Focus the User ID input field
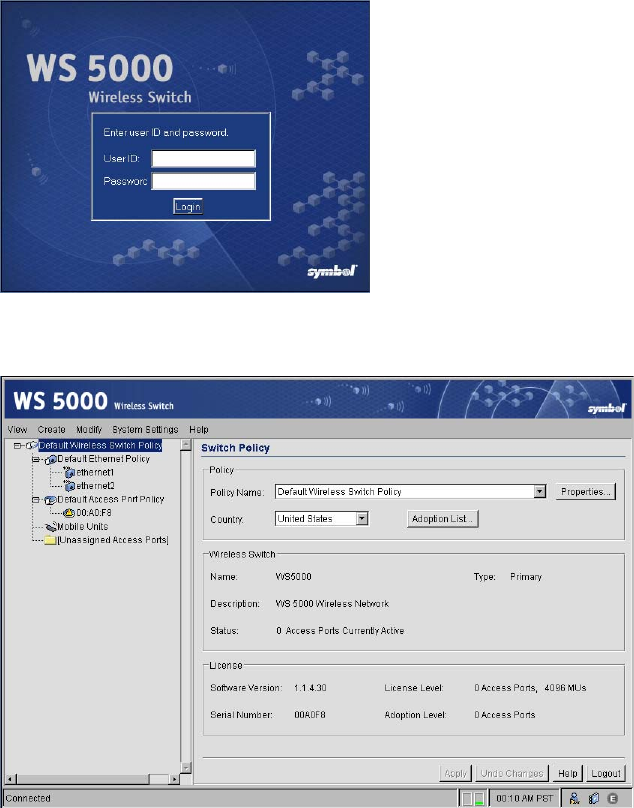The image size is (634, 808). point(203,159)
